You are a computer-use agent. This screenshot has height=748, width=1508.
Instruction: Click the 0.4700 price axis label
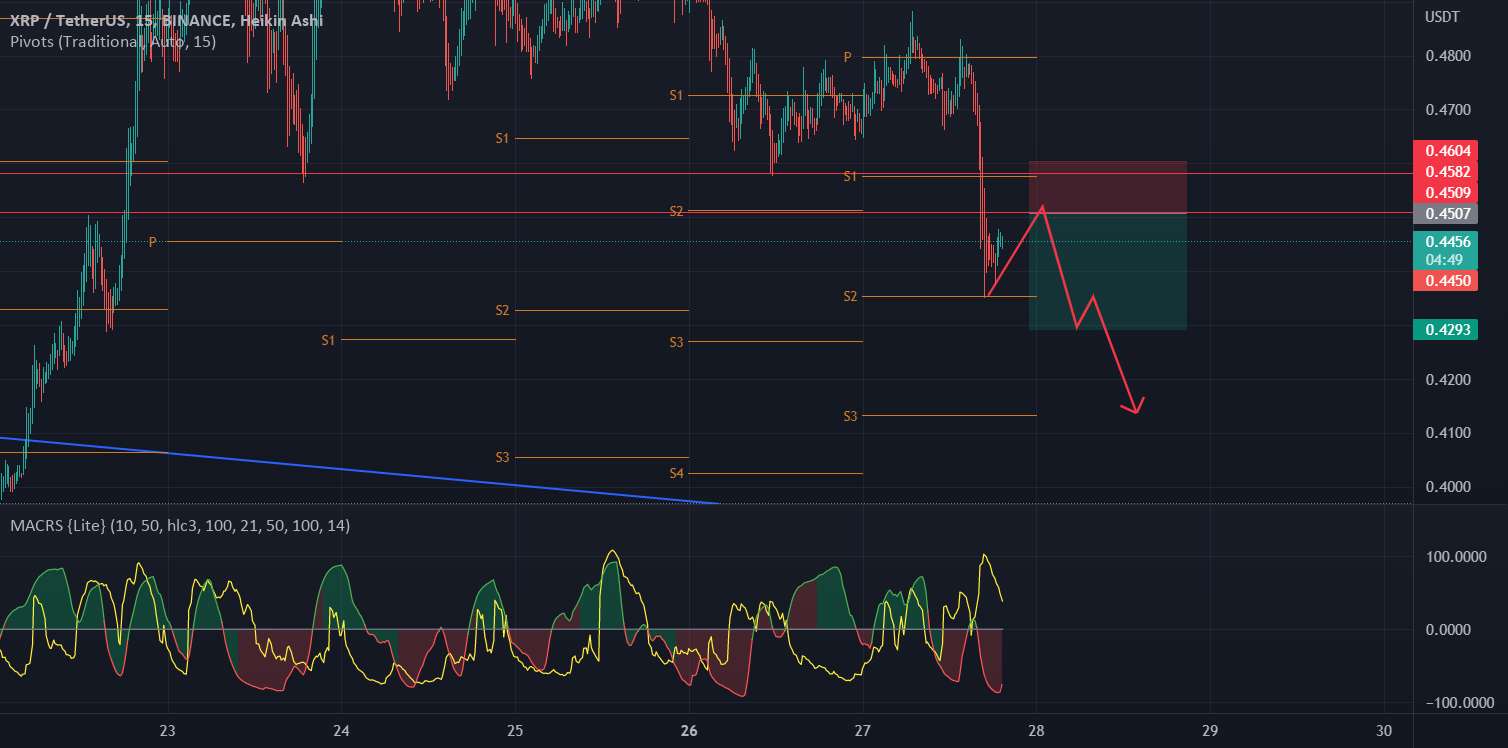click(x=1447, y=110)
